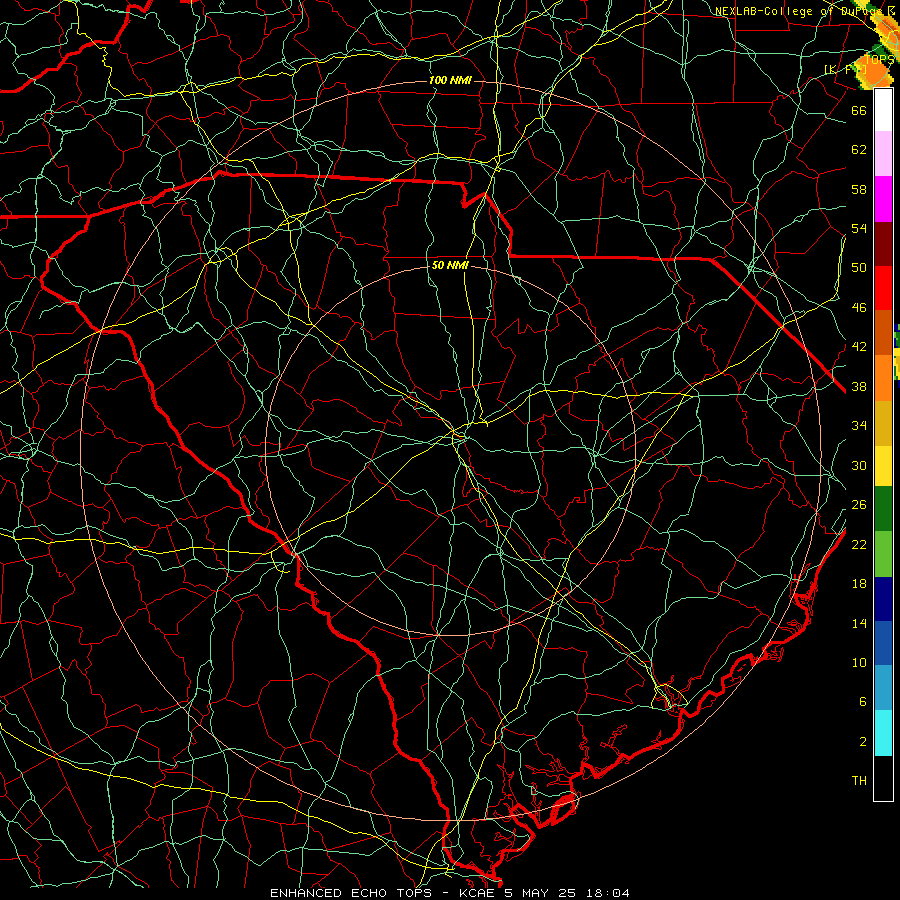900x900 pixels.
Task: Click the 18 legend value
Action: [859, 583]
